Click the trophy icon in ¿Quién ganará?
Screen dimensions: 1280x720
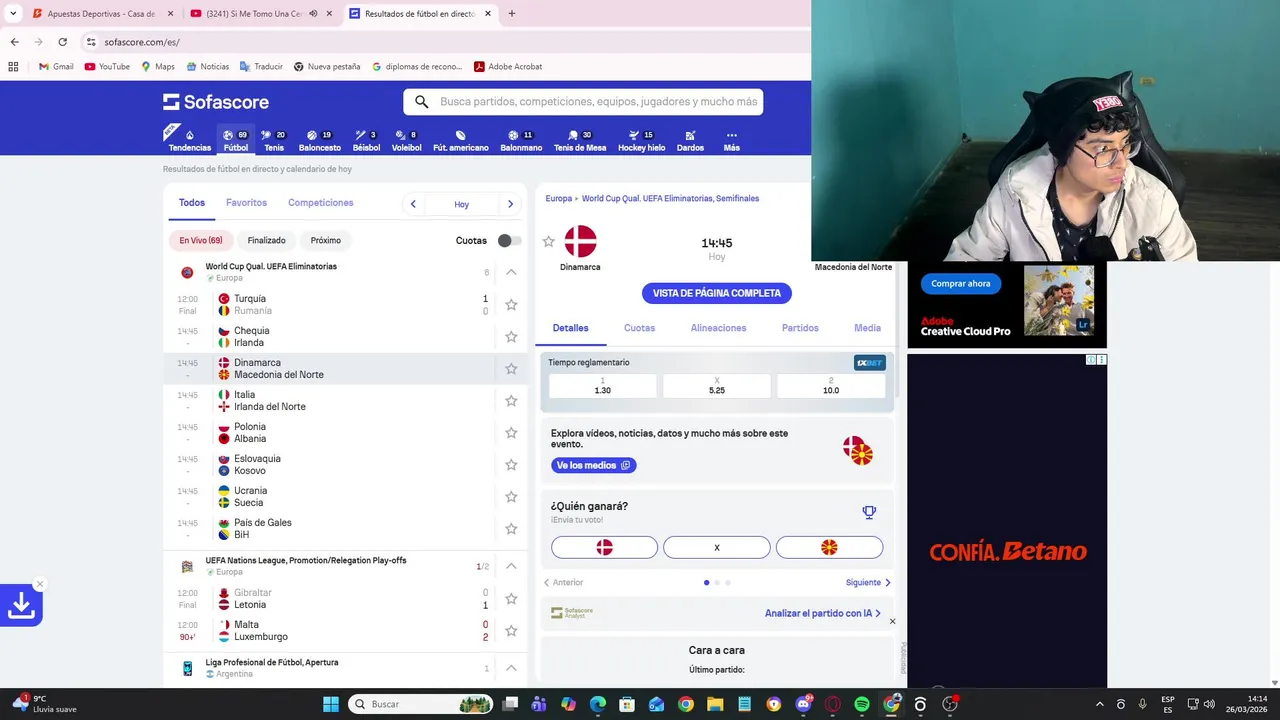click(869, 512)
